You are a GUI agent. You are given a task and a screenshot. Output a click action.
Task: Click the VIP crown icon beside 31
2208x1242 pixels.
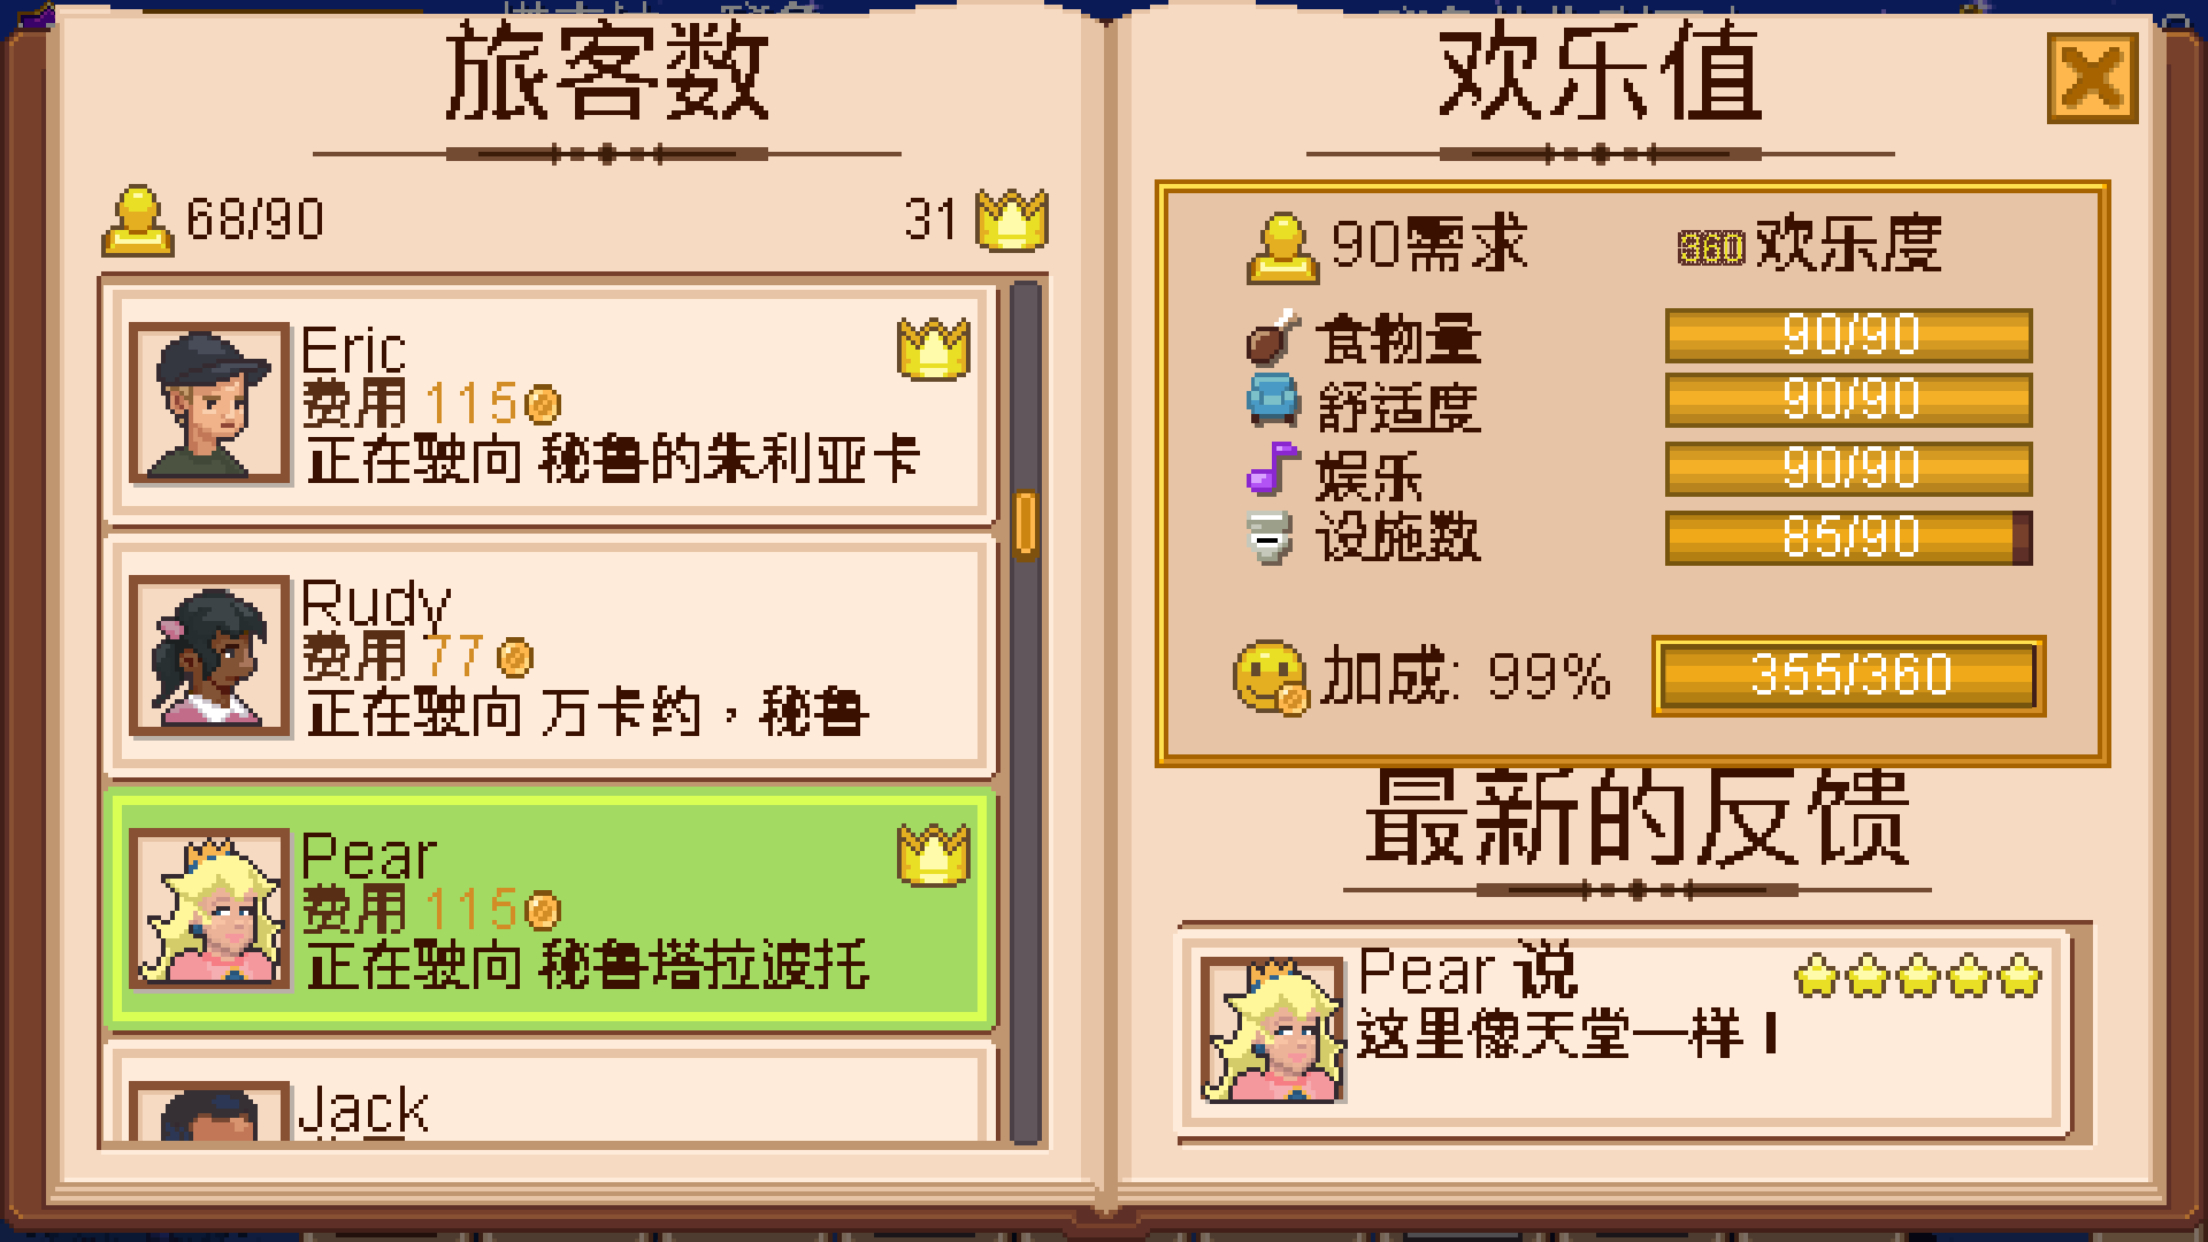(x=1012, y=218)
